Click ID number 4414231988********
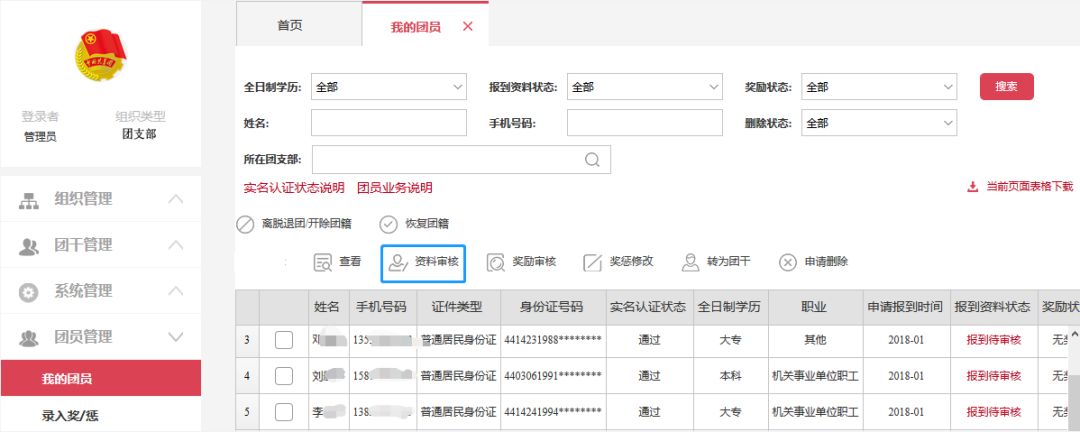Image resolution: width=1080 pixels, height=432 pixels. [x=553, y=340]
